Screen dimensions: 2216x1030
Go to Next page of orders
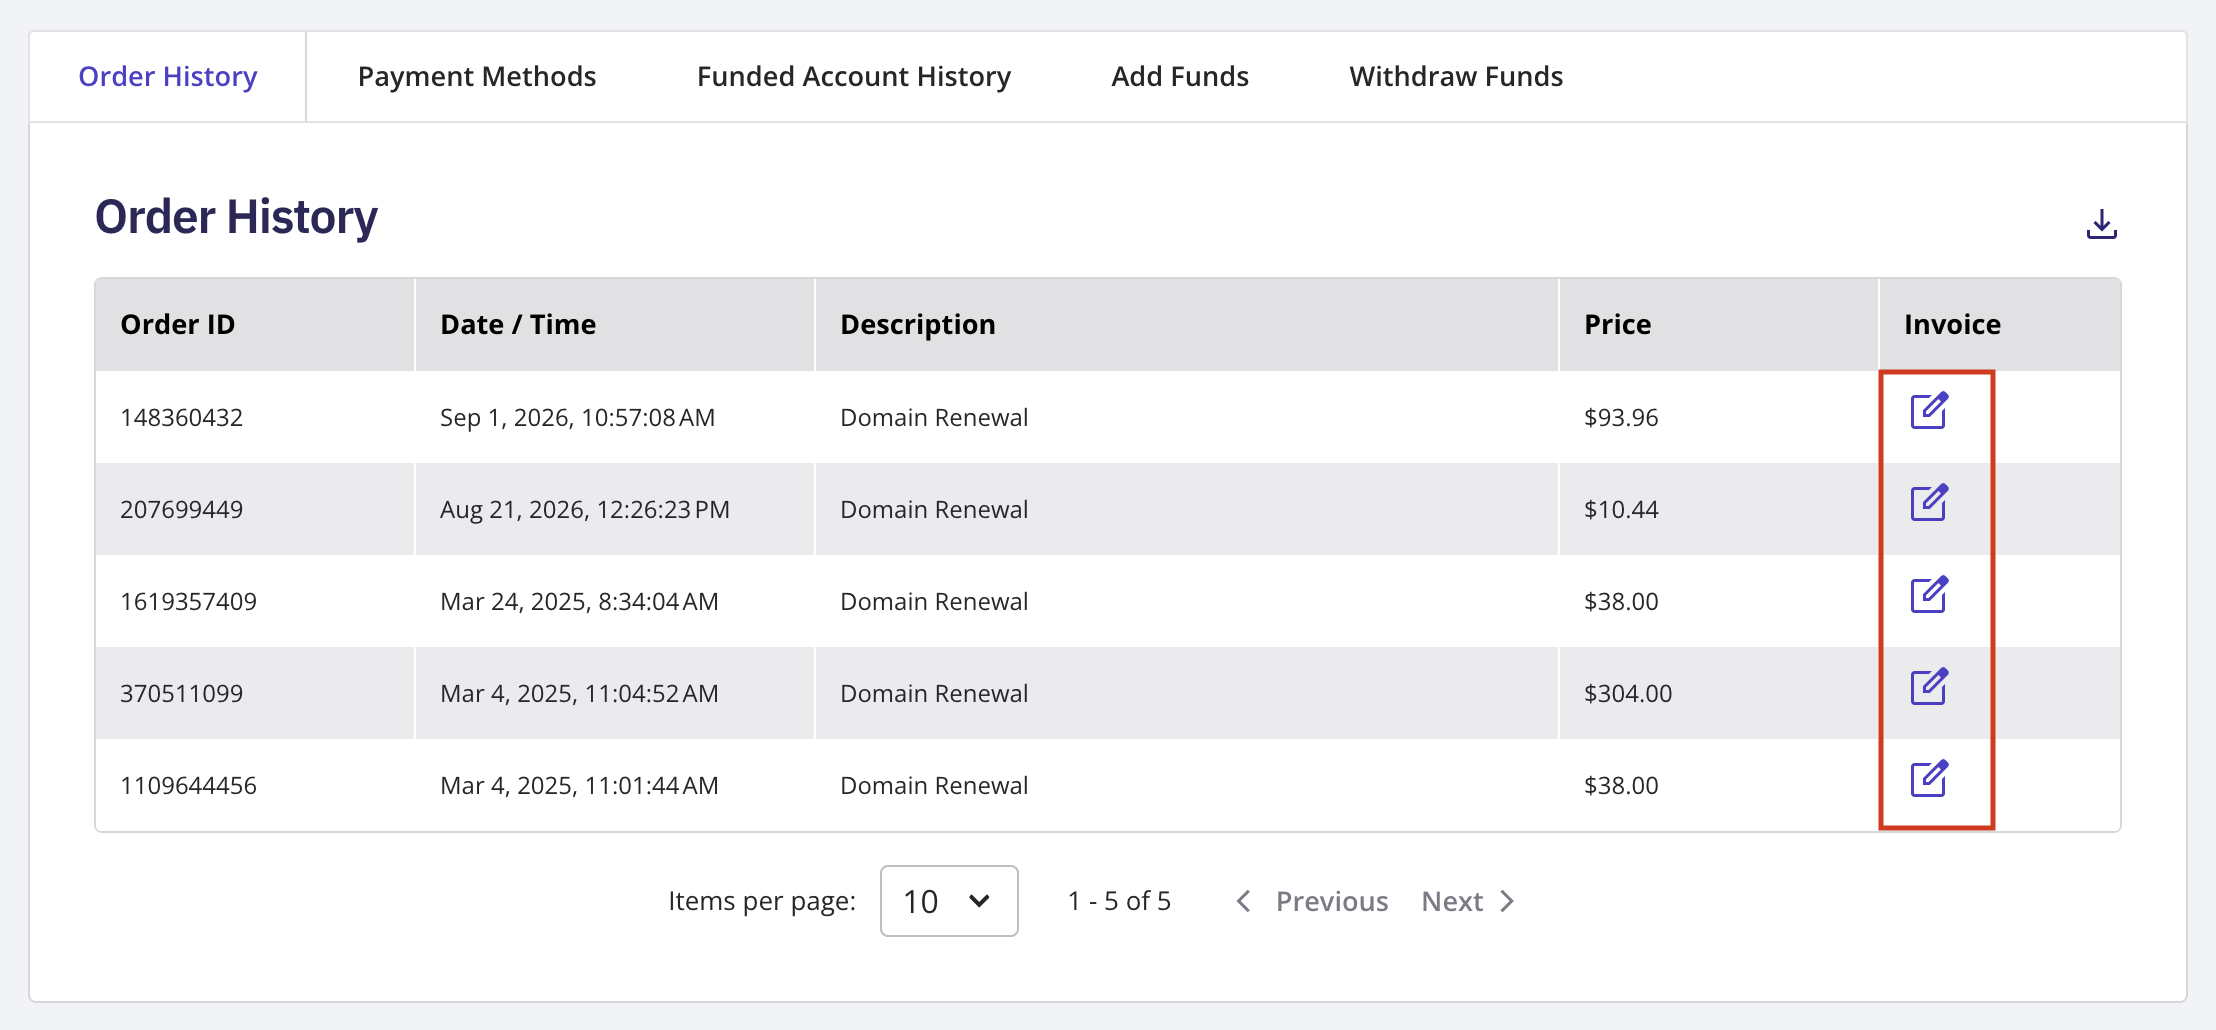coord(1469,901)
